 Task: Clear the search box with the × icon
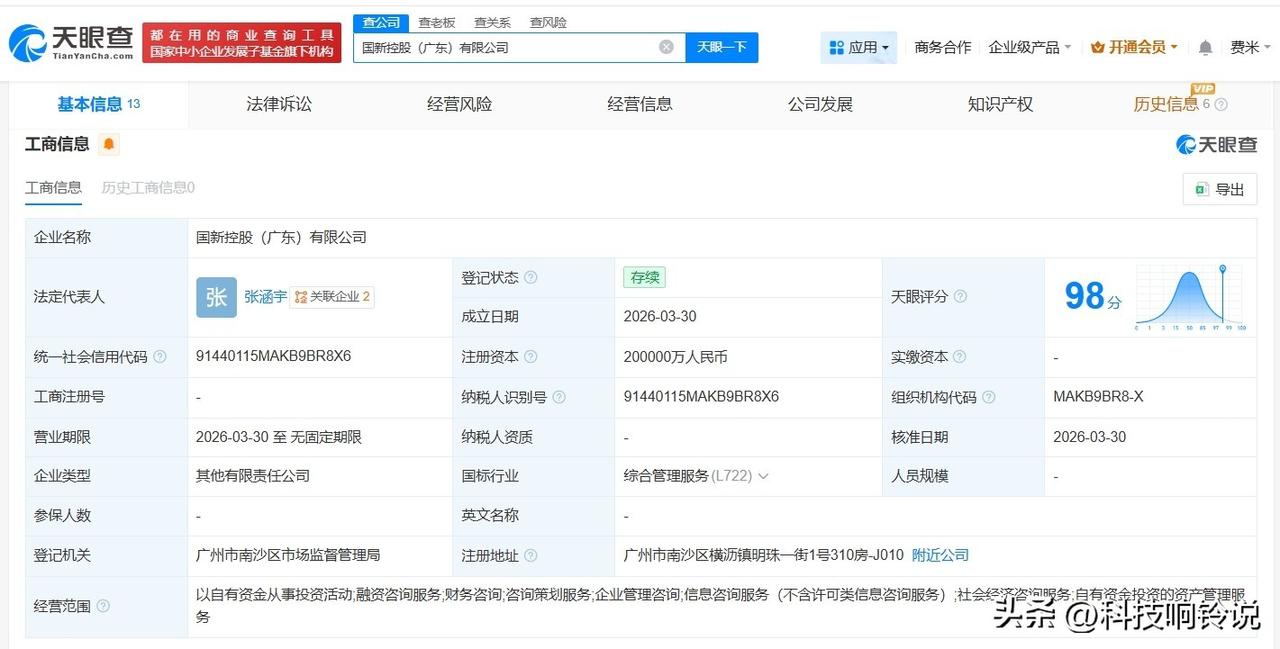[x=664, y=46]
